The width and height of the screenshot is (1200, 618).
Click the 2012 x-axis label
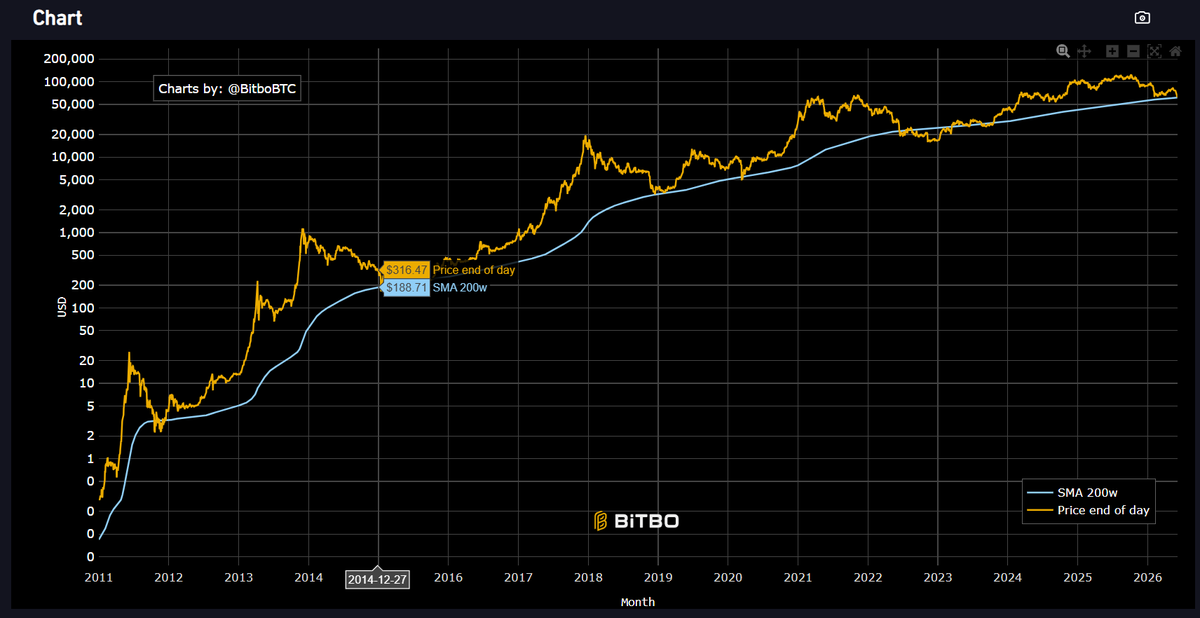pos(168,577)
